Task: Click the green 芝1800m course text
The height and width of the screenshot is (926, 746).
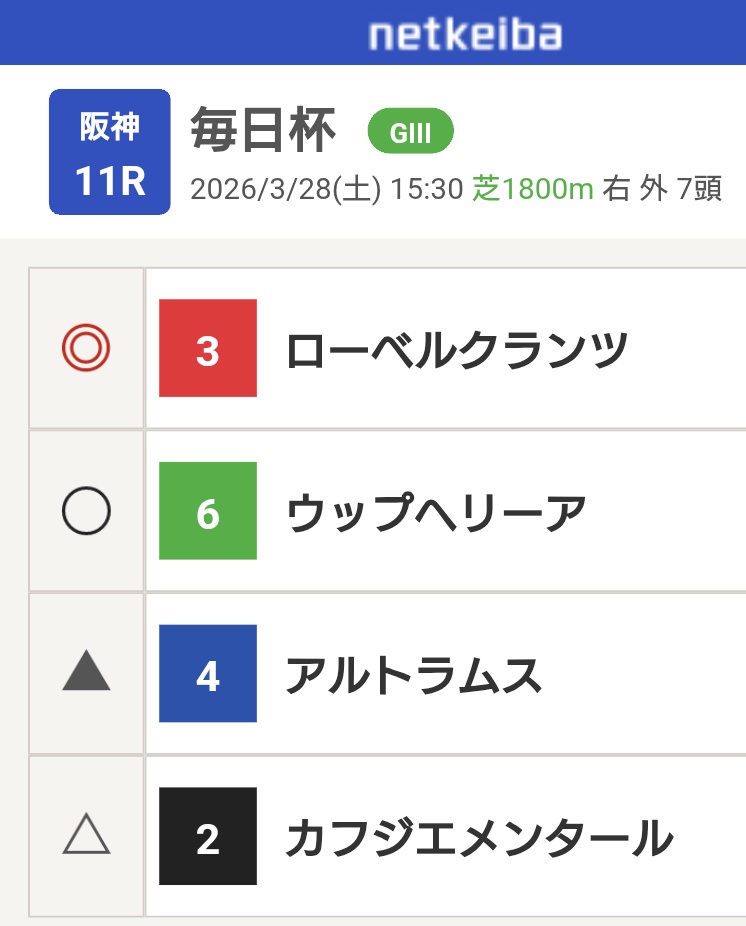Action: pos(533,189)
